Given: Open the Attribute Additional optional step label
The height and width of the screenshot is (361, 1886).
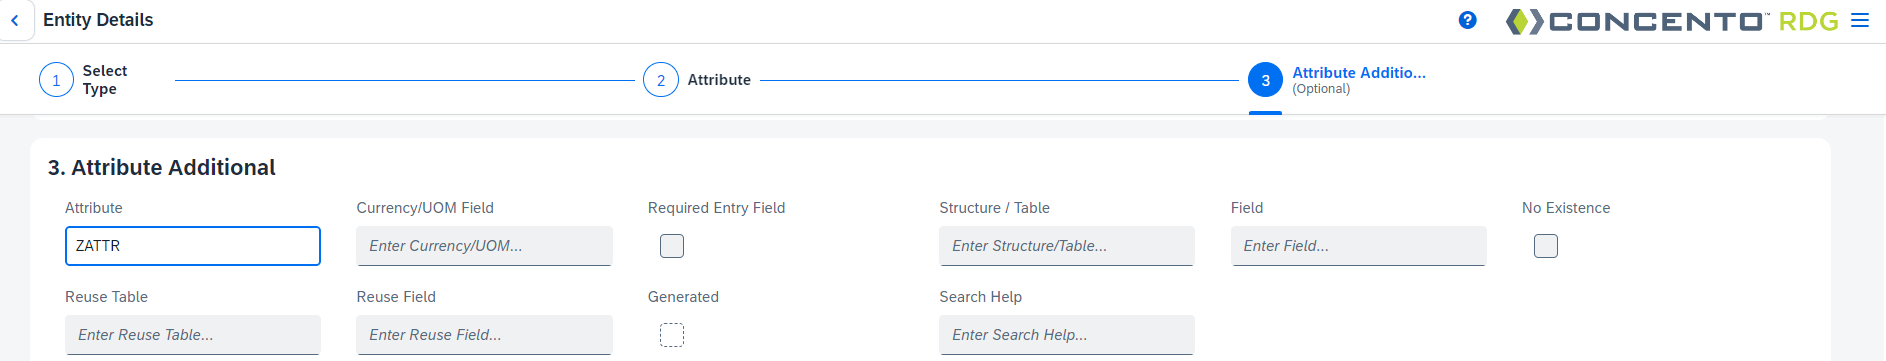Looking at the screenshot, I should (1359, 80).
